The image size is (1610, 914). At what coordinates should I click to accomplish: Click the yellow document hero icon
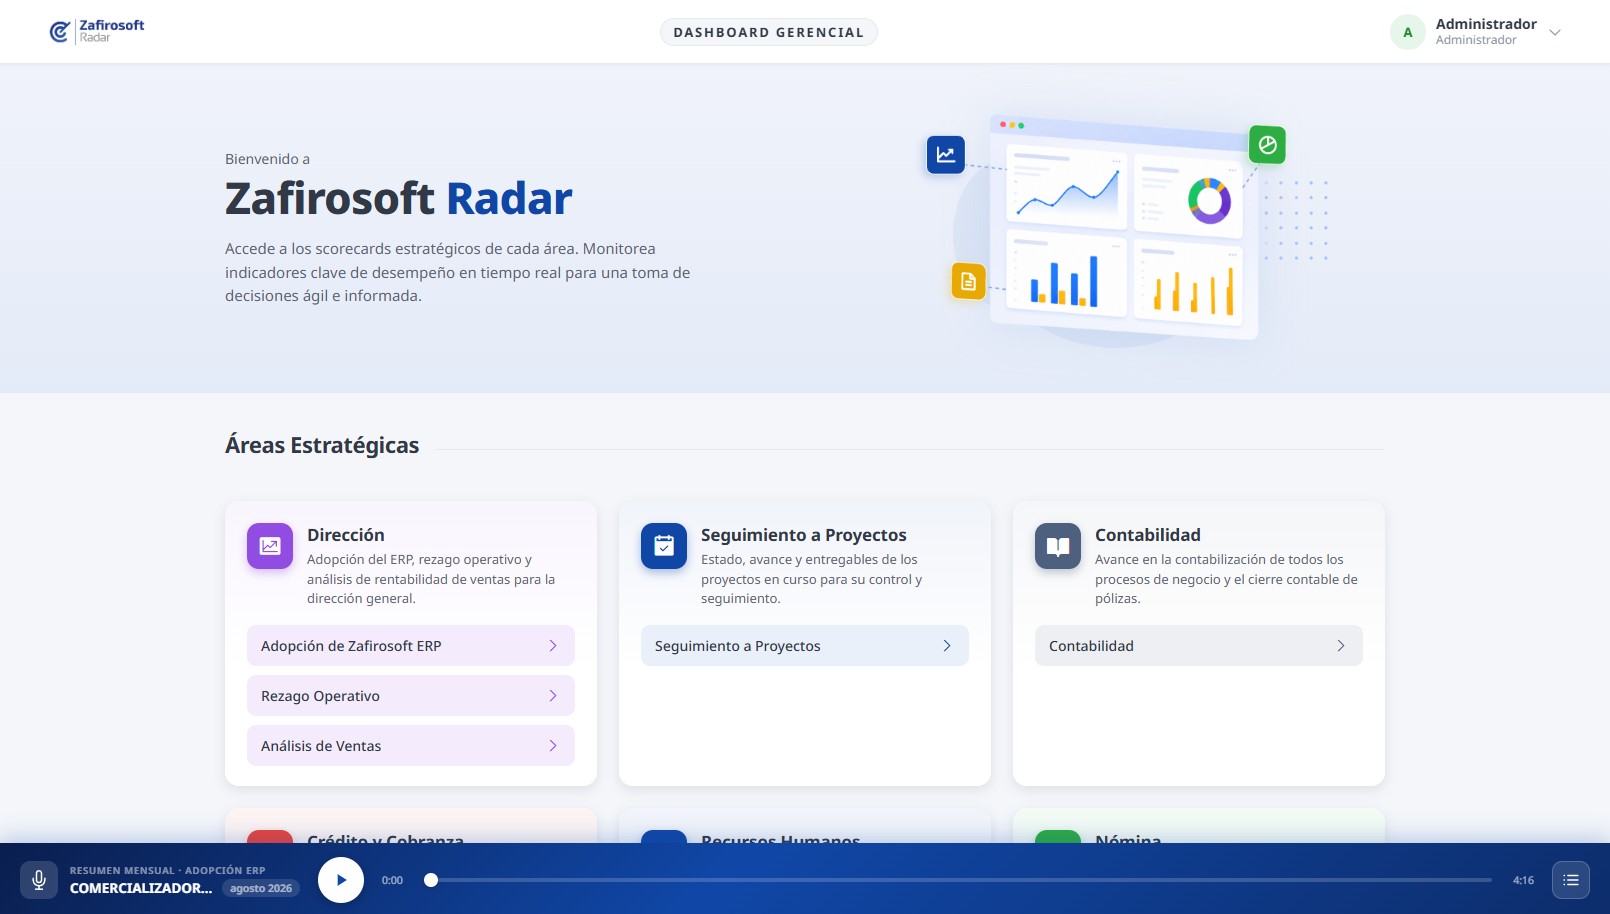click(x=968, y=281)
